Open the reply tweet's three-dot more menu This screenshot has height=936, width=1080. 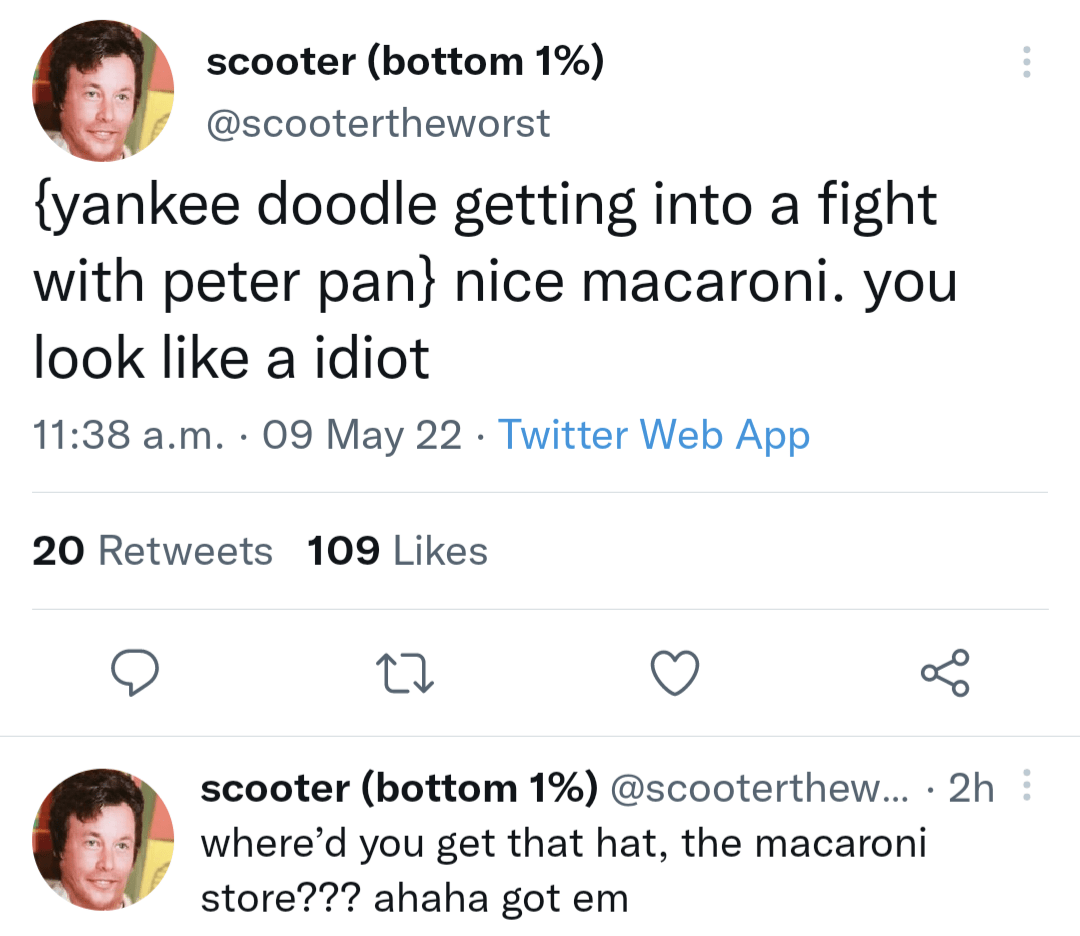click(1024, 787)
